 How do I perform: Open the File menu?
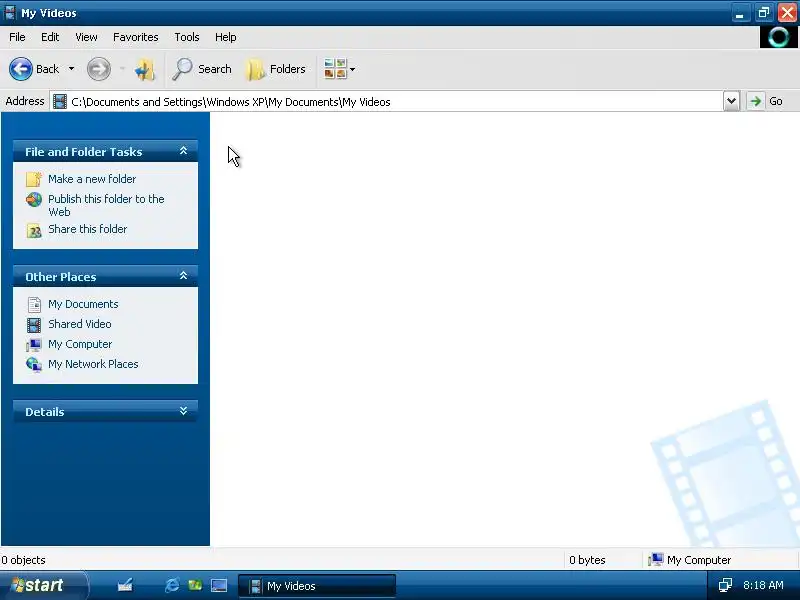pos(17,37)
